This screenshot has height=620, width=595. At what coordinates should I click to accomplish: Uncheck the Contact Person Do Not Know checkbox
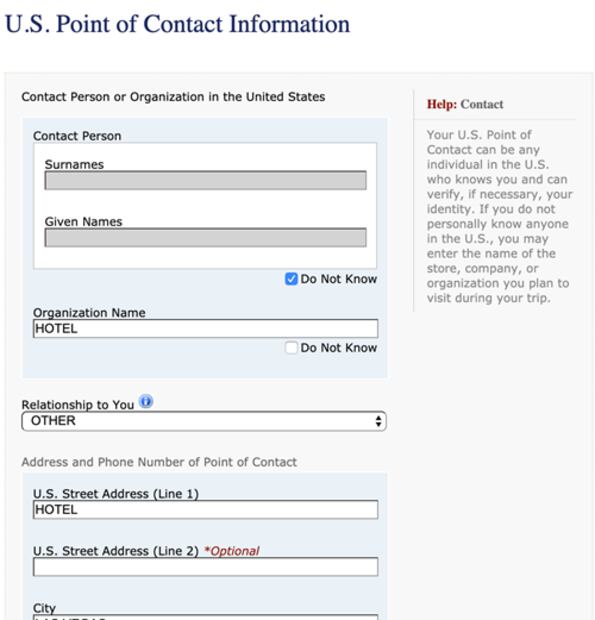tap(291, 279)
